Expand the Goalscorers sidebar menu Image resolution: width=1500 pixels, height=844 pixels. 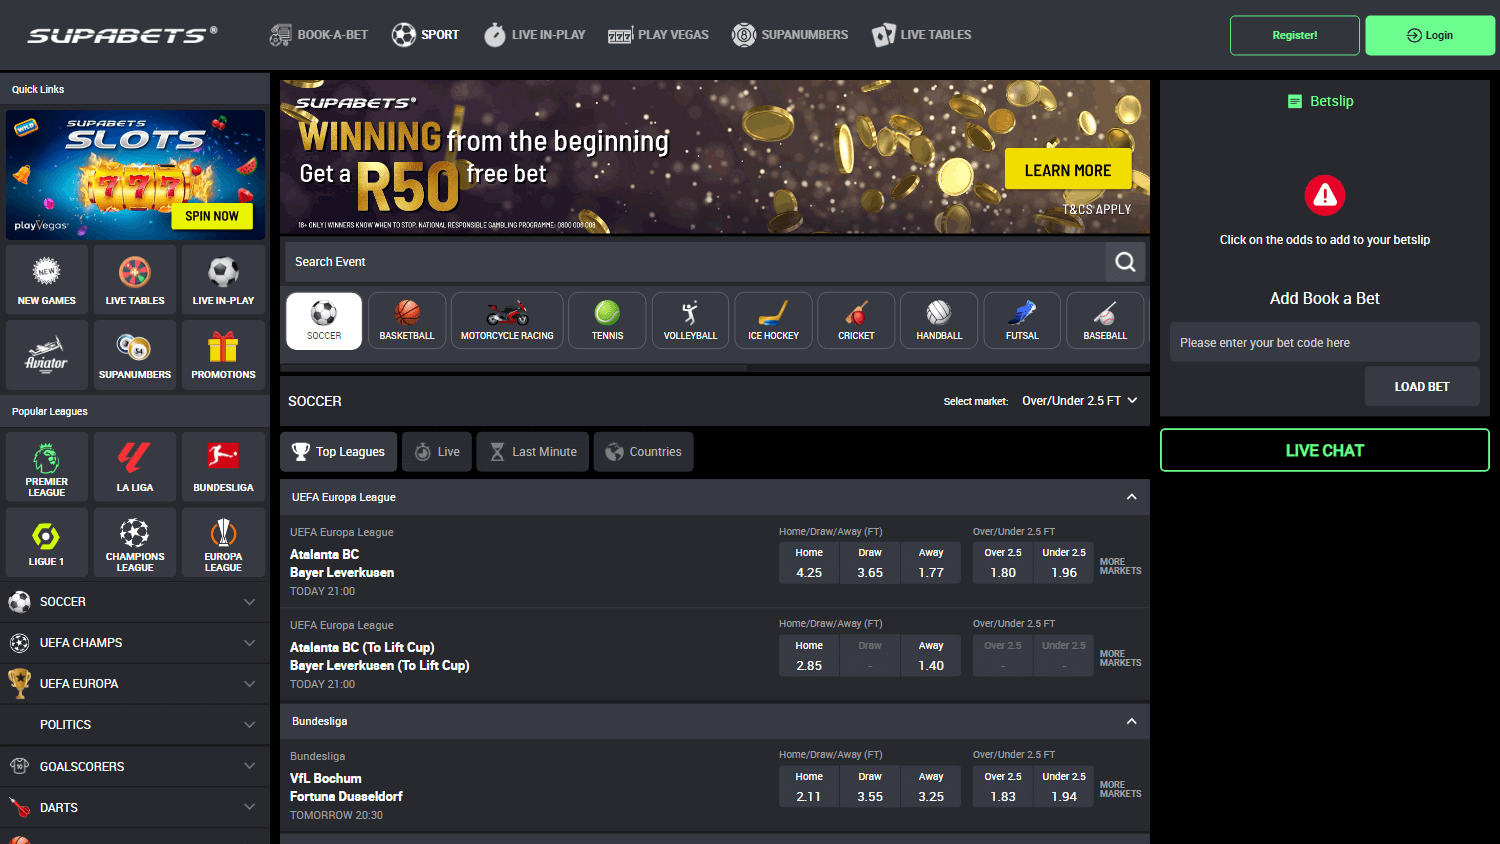tap(135, 767)
